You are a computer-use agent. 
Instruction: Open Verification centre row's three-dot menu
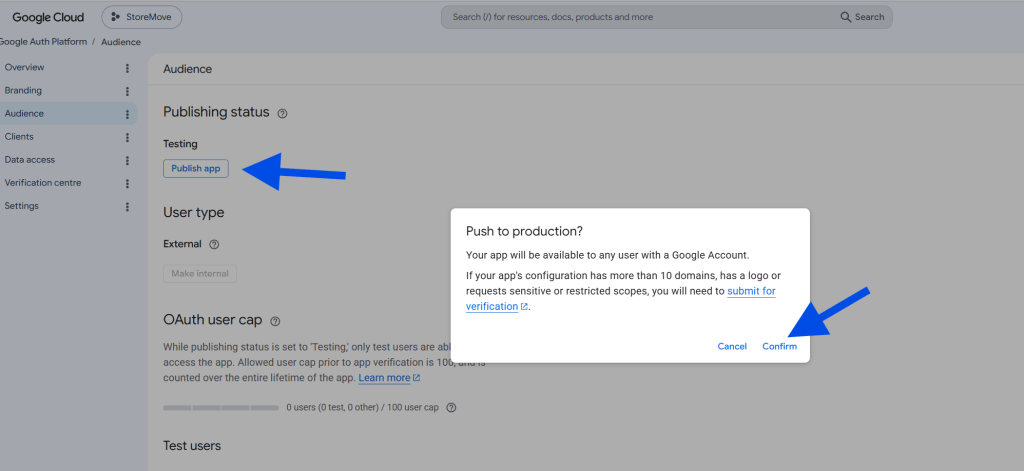coord(127,184)
